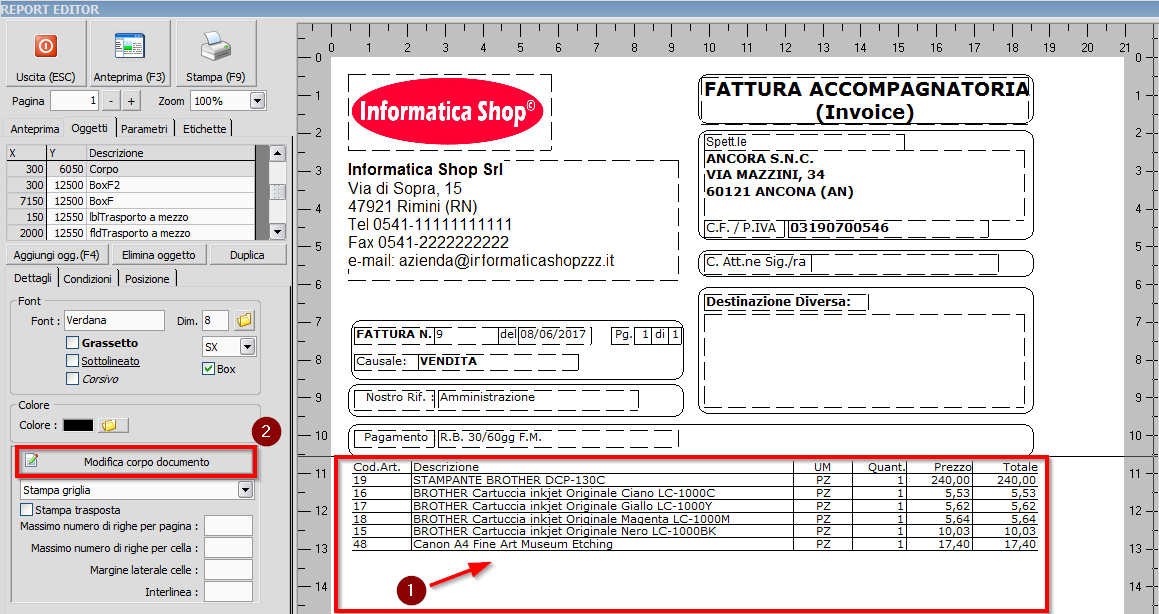This screenshot has height=614, width=1159.
Task: Click the Dim. font size field
Action: pyautogui.click(x=215, y=321)
